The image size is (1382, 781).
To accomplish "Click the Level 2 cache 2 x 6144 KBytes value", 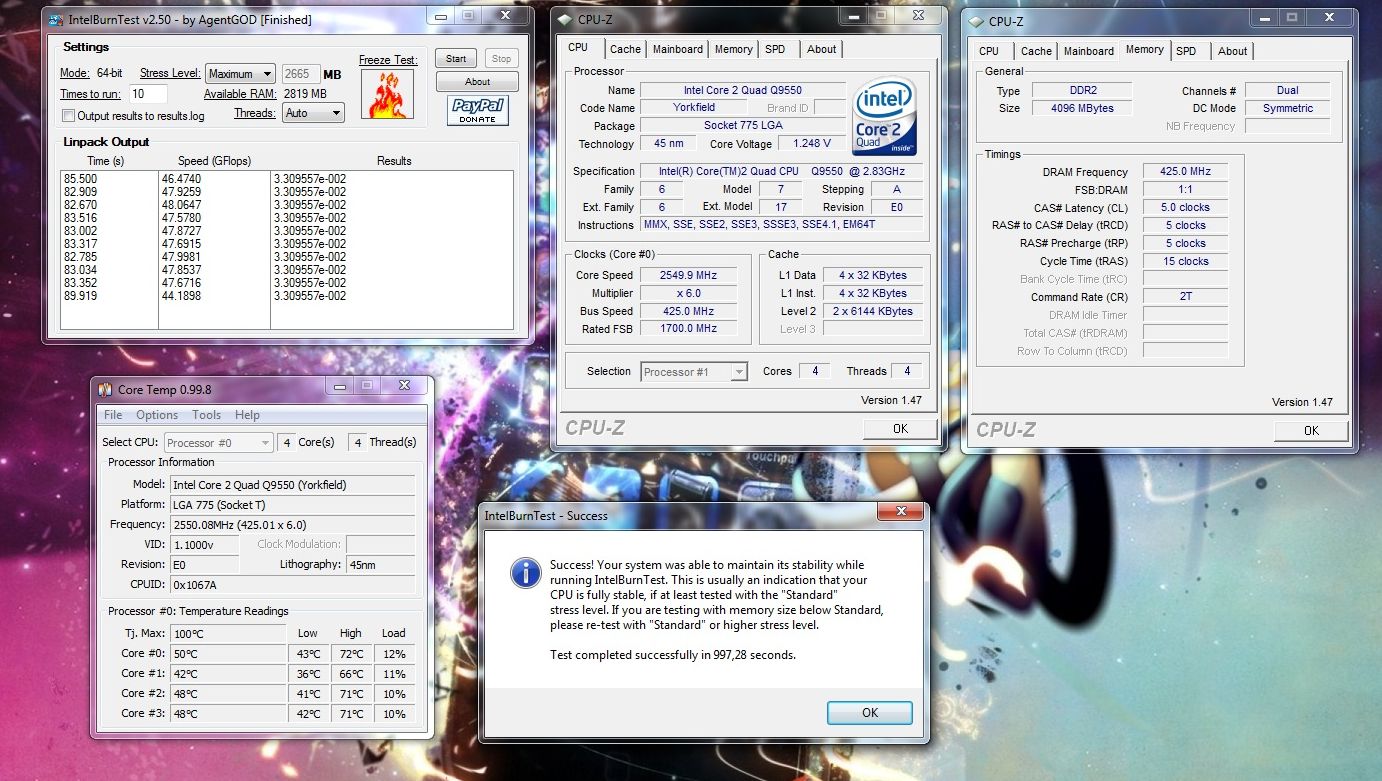I will (873, 311).
